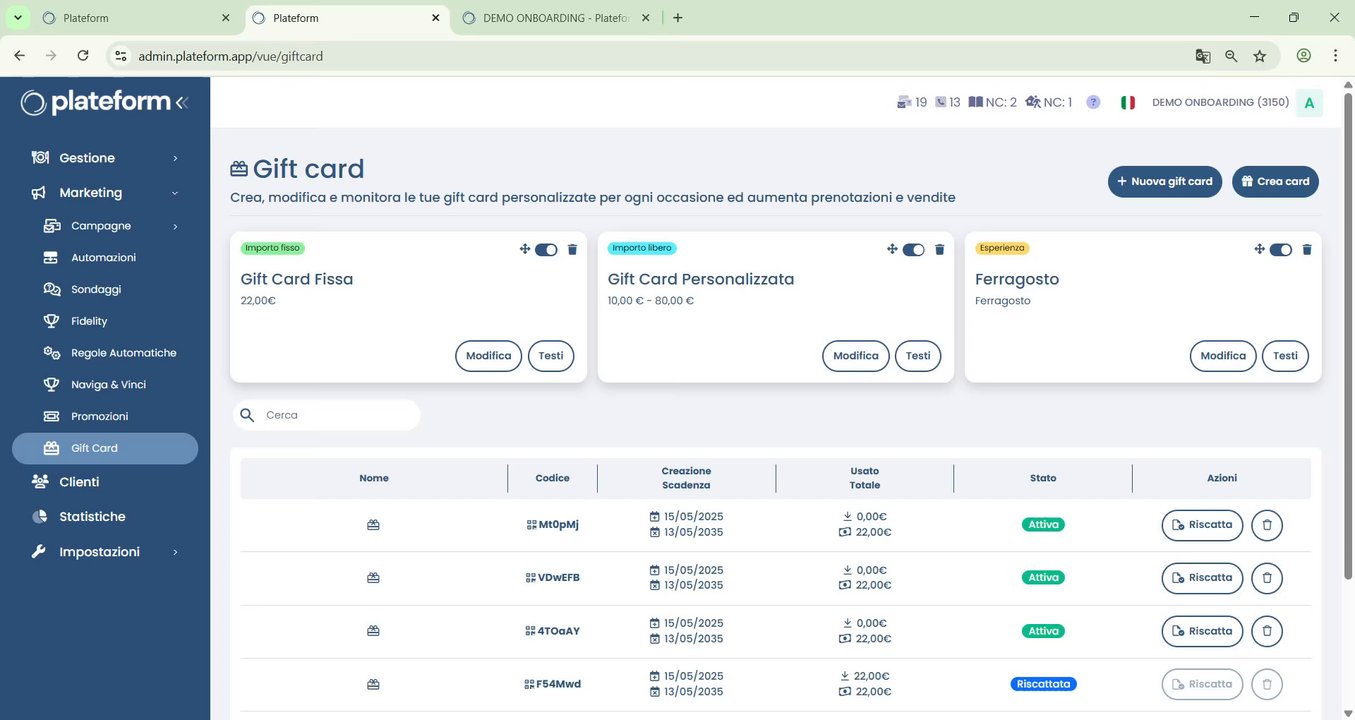Go back with the browser back arrow
The width and height of the screenshot is (1355, 720).
tap(20, 56)
